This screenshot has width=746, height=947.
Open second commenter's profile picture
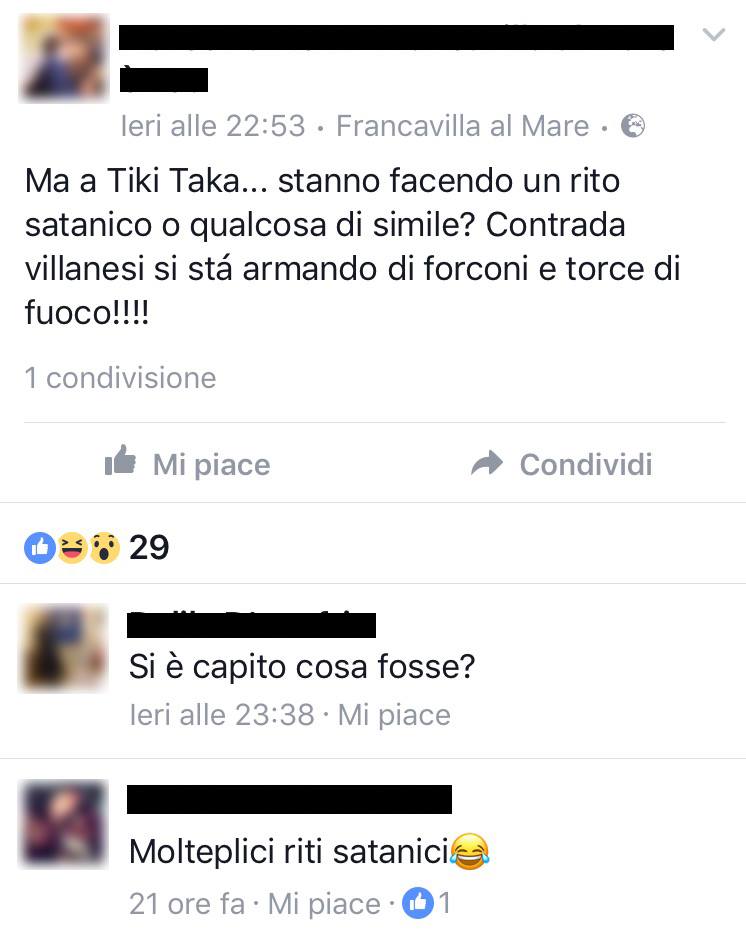(64, 824)
